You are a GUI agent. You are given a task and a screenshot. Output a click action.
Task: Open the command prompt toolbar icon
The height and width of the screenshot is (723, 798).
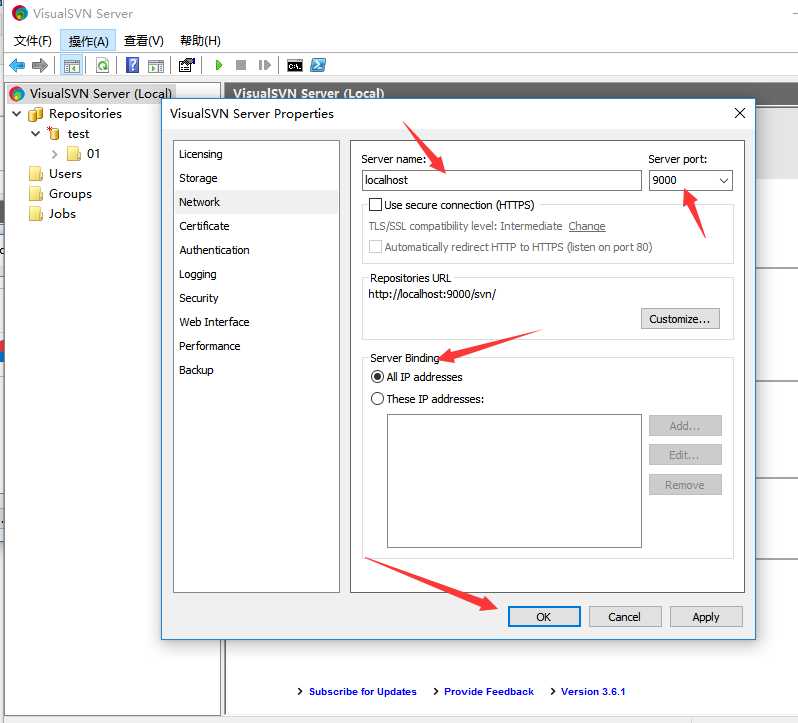[295, 66]
